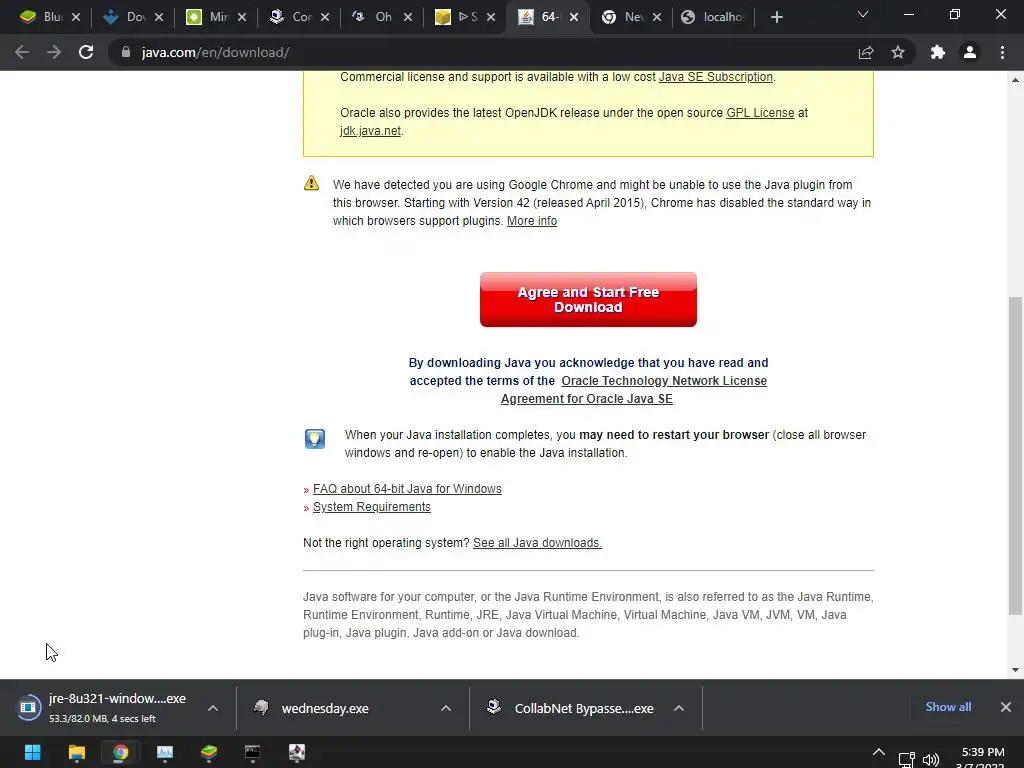
Task: Click the forward navigation arrow
Action: pos(54,52)
